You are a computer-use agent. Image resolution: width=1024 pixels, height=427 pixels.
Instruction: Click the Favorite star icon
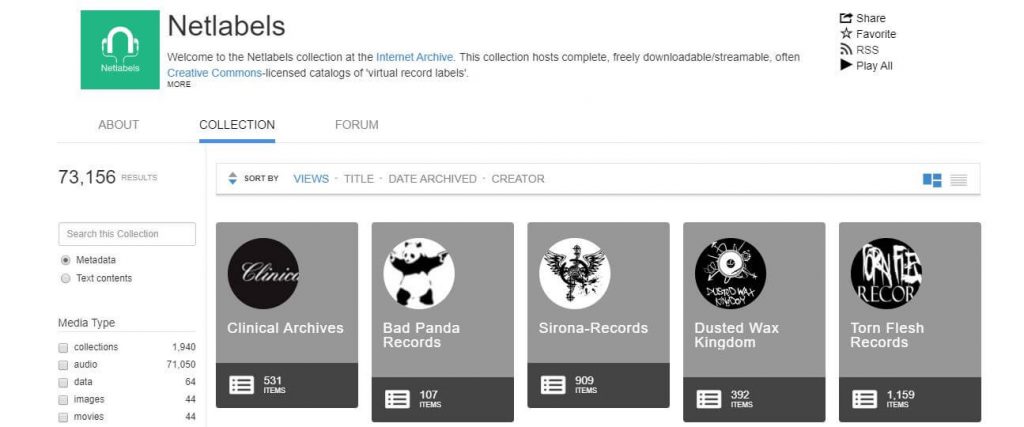(846, 34)
